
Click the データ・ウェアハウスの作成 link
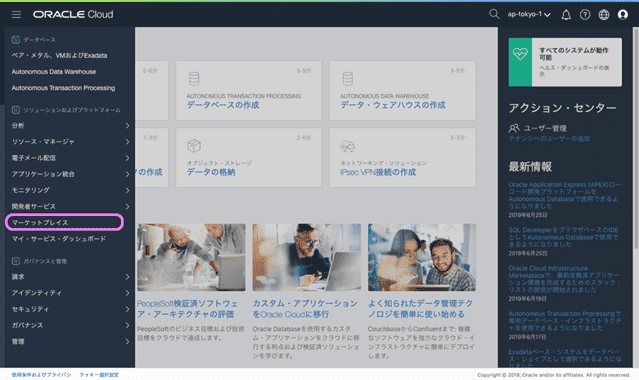coord(393,105)
